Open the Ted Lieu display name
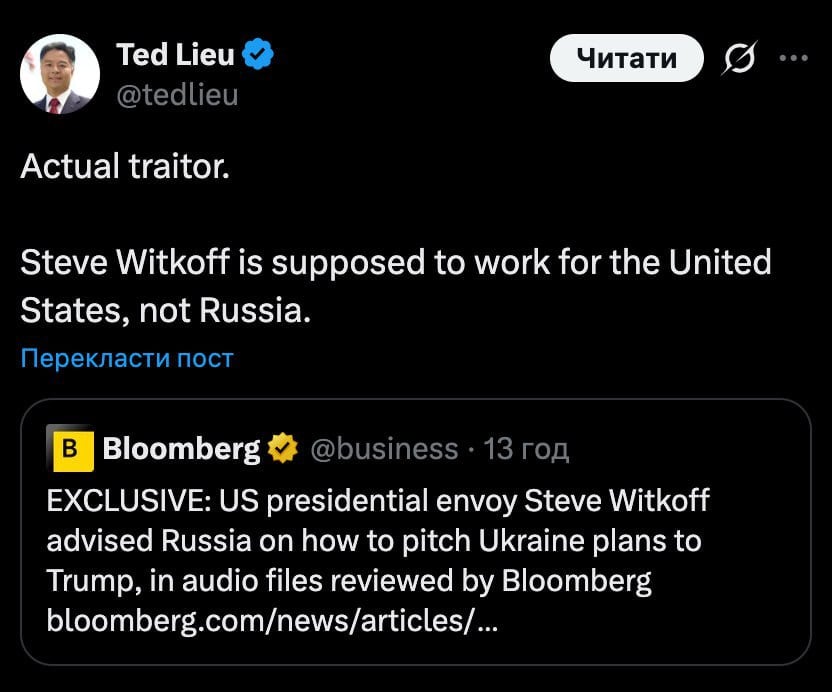This screenshot has height=692, width=832. click(x=175, y=55)
